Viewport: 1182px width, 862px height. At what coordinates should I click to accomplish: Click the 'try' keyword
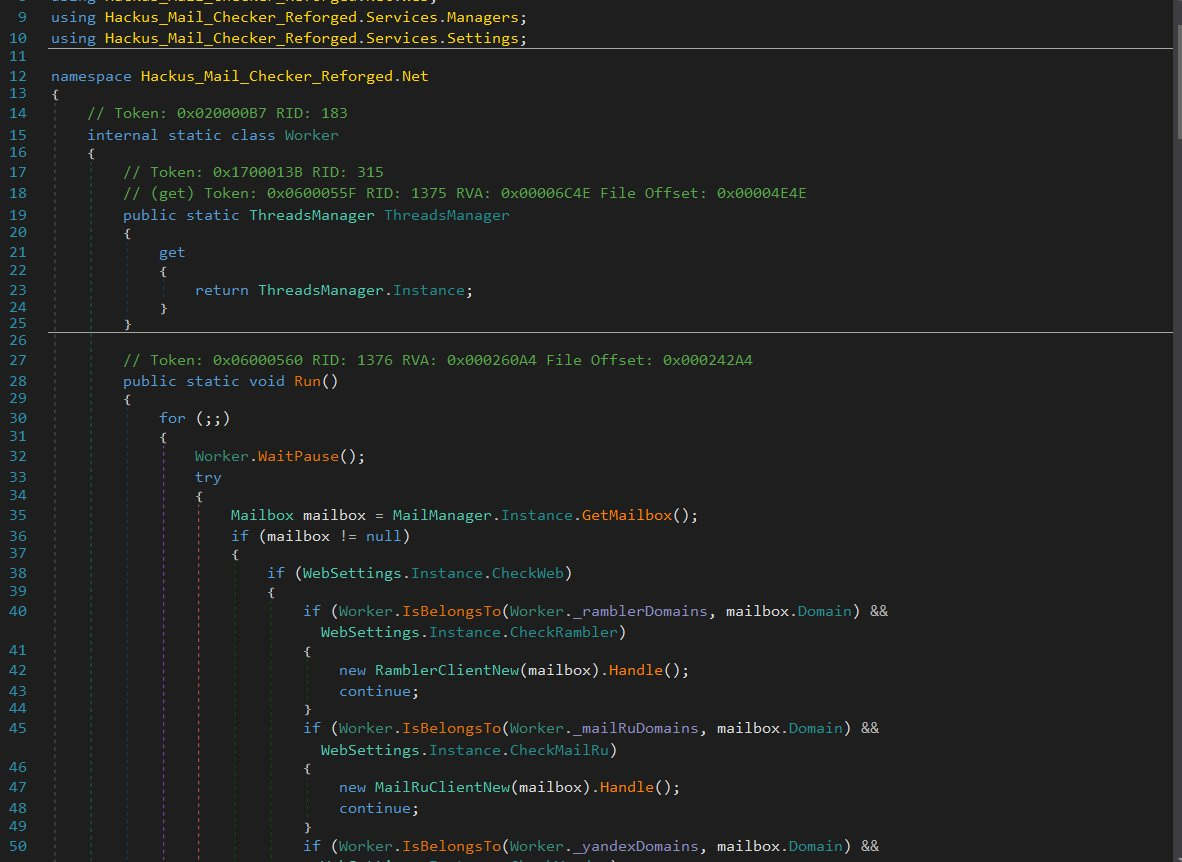pos(208,477)
